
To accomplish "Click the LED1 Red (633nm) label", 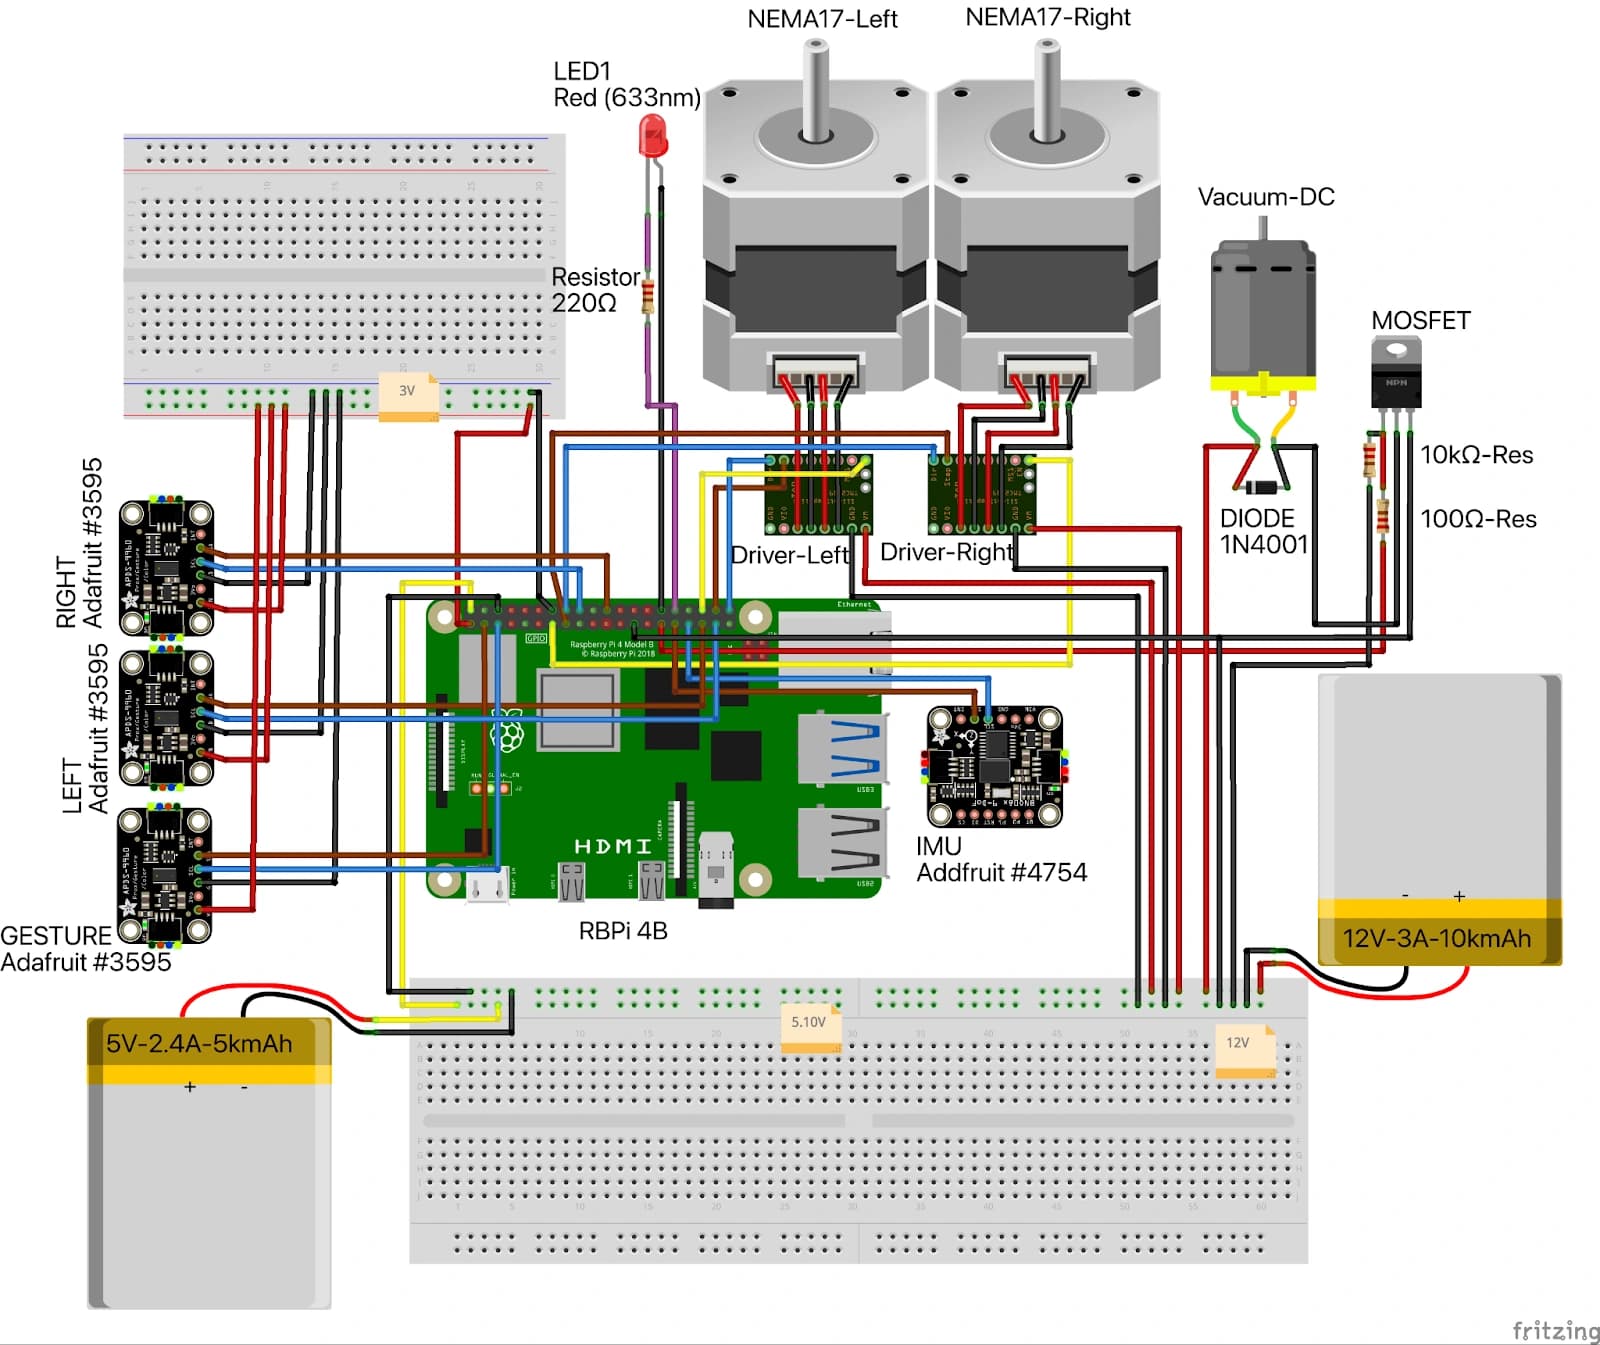I will (627, 84).
